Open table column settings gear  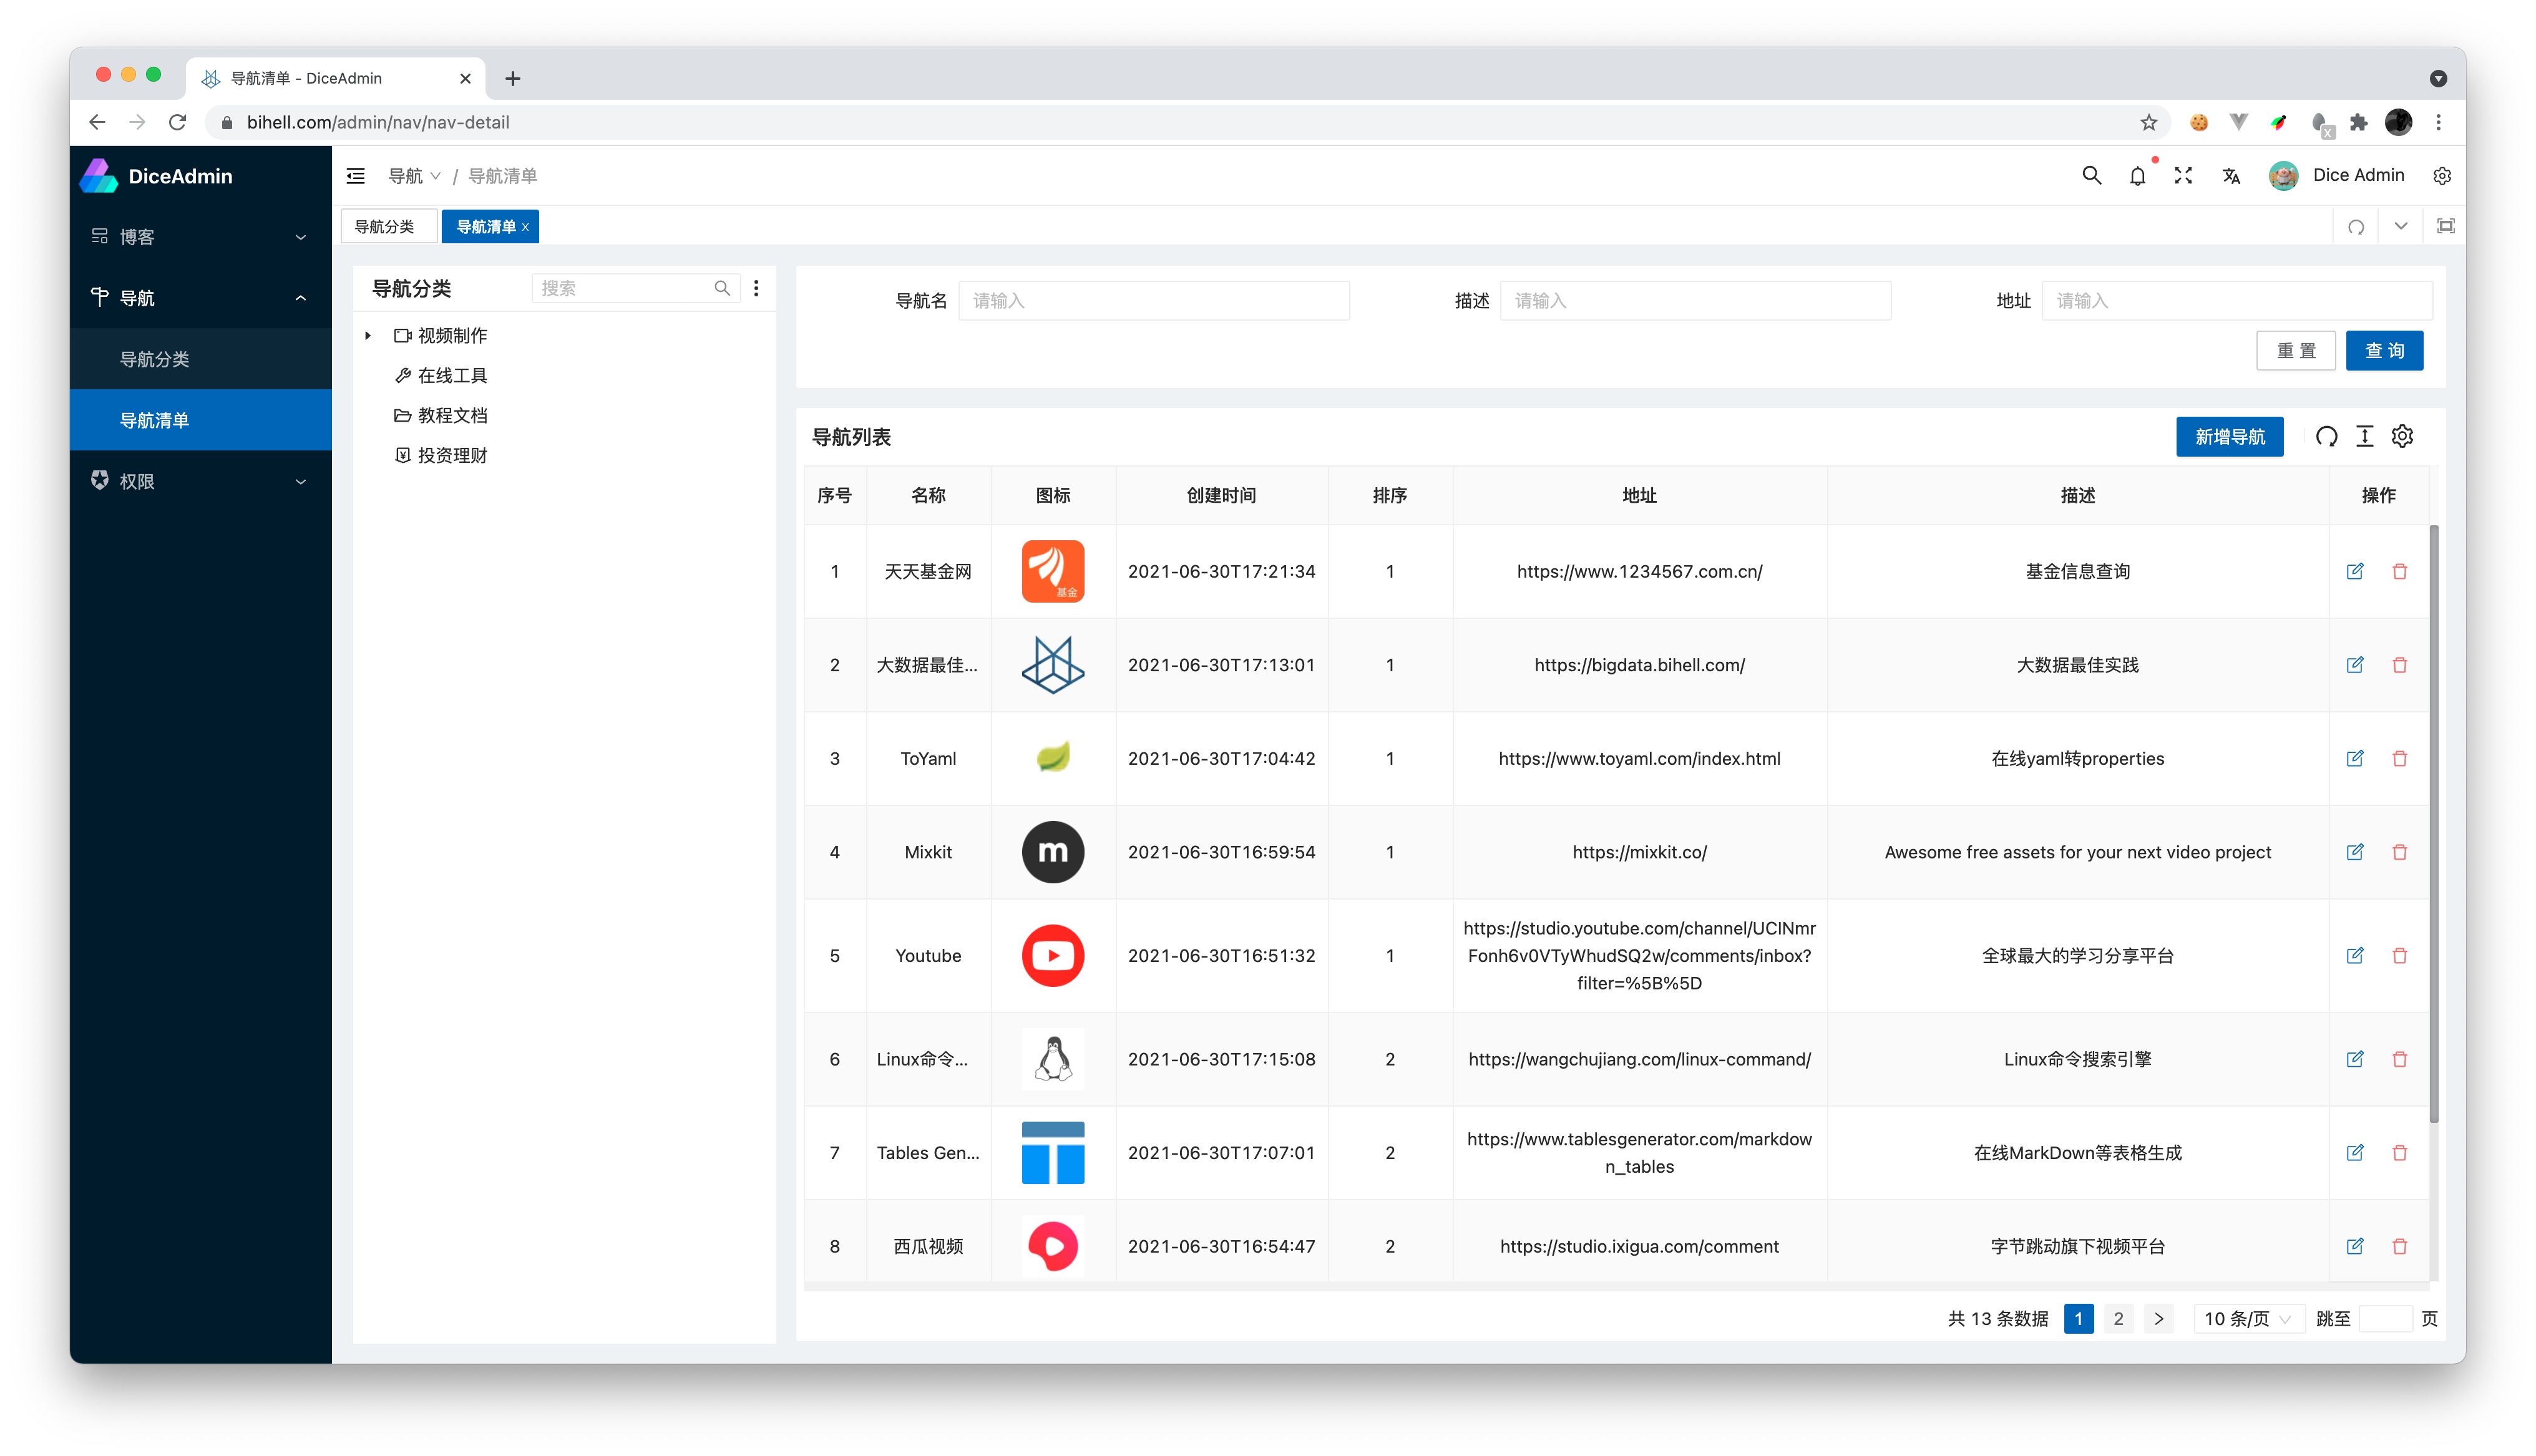tap(2402, 436)
